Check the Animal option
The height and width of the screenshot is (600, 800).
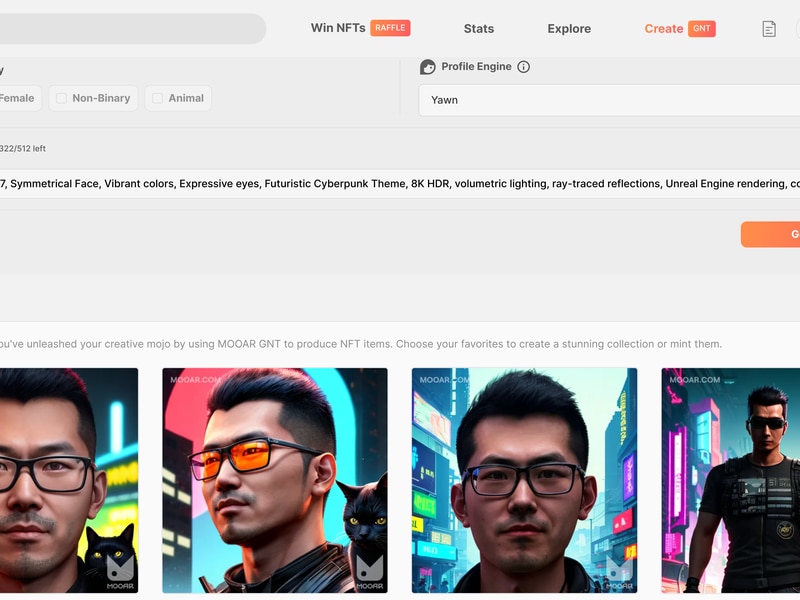(179, 98)
